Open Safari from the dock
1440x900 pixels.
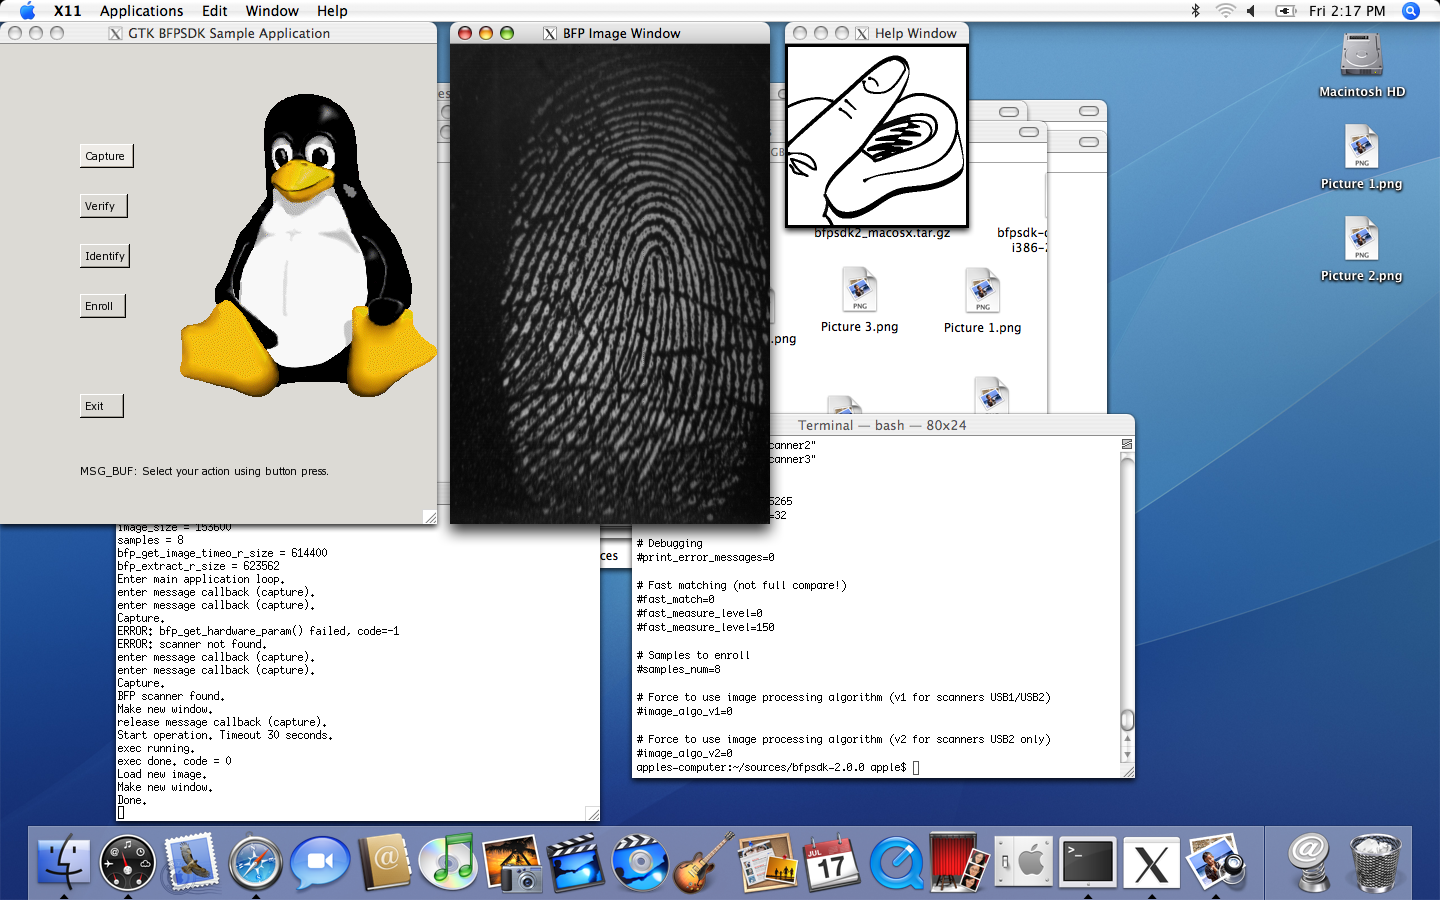pyautogui.click(x=255, y=863)
